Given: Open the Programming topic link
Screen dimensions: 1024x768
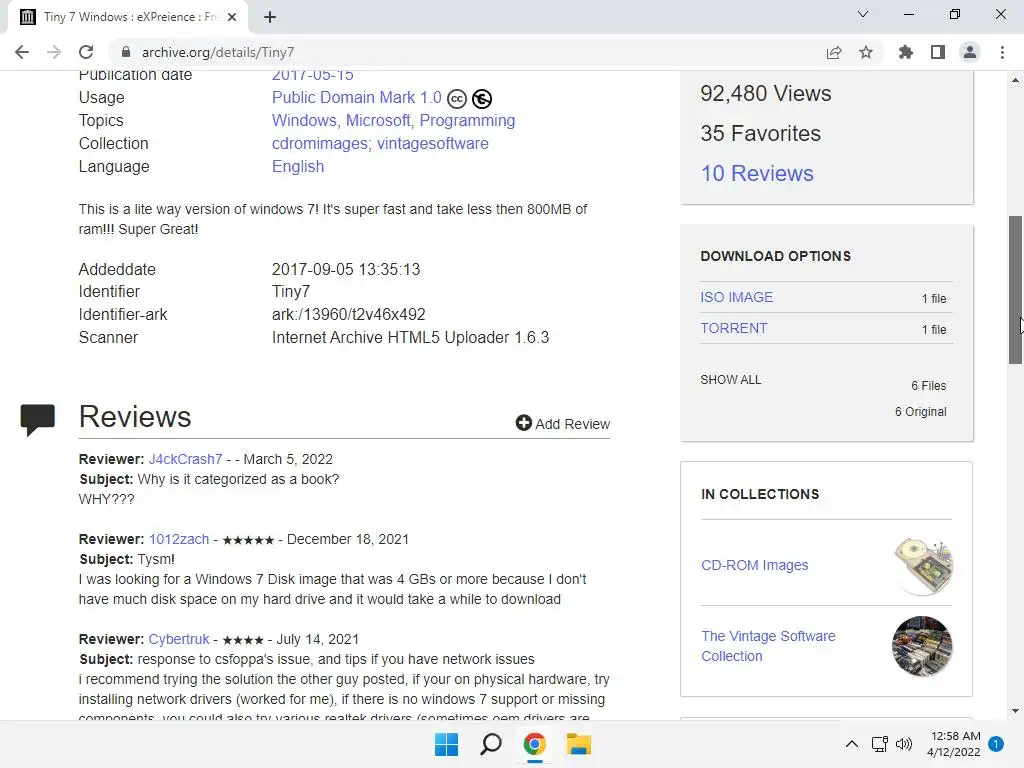Looking at the screenshot, I should (x=467, y=120).
